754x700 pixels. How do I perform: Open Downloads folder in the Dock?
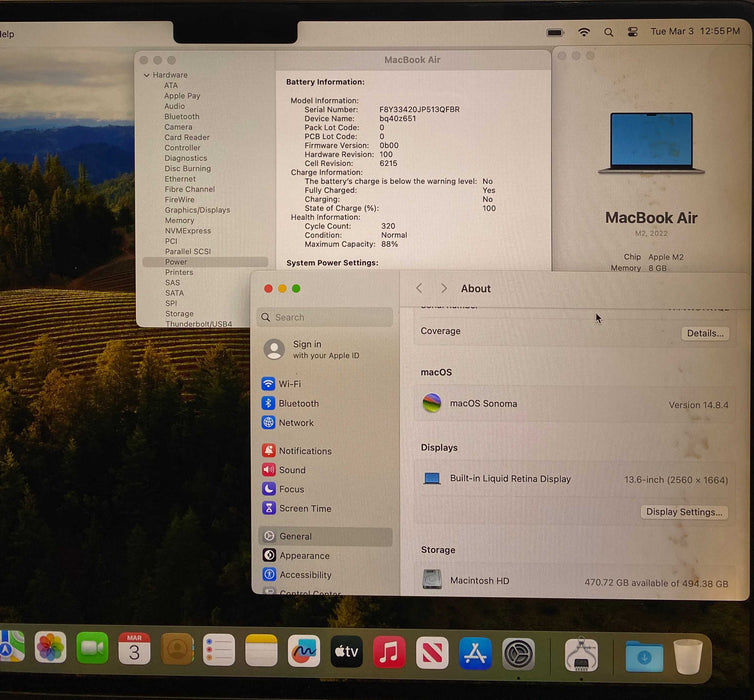[644, 656]
